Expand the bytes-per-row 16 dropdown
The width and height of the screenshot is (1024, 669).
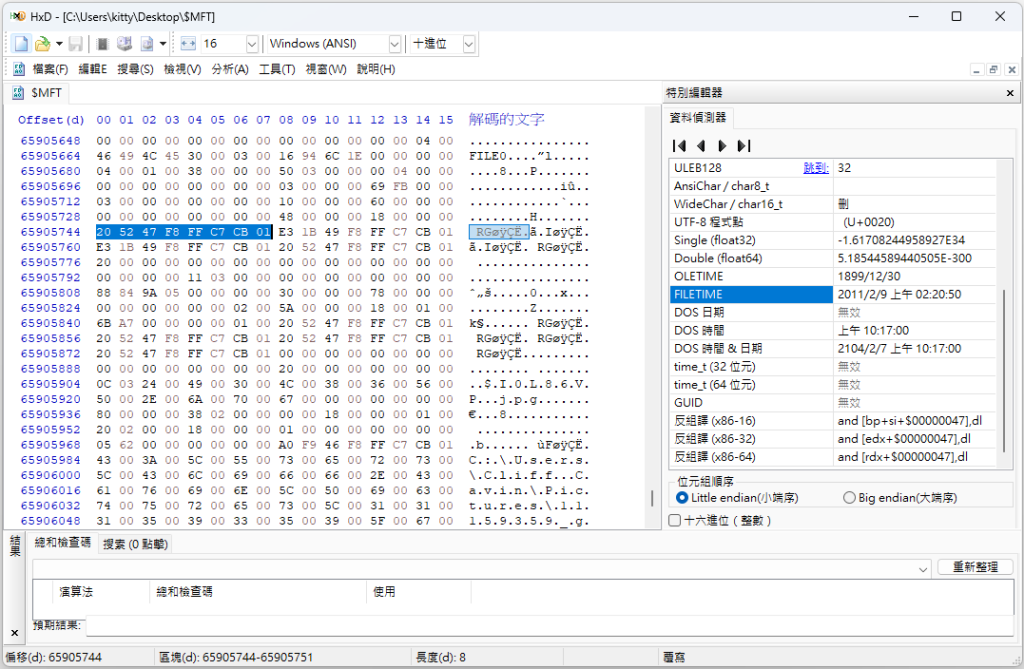click(x=252, y=44)
